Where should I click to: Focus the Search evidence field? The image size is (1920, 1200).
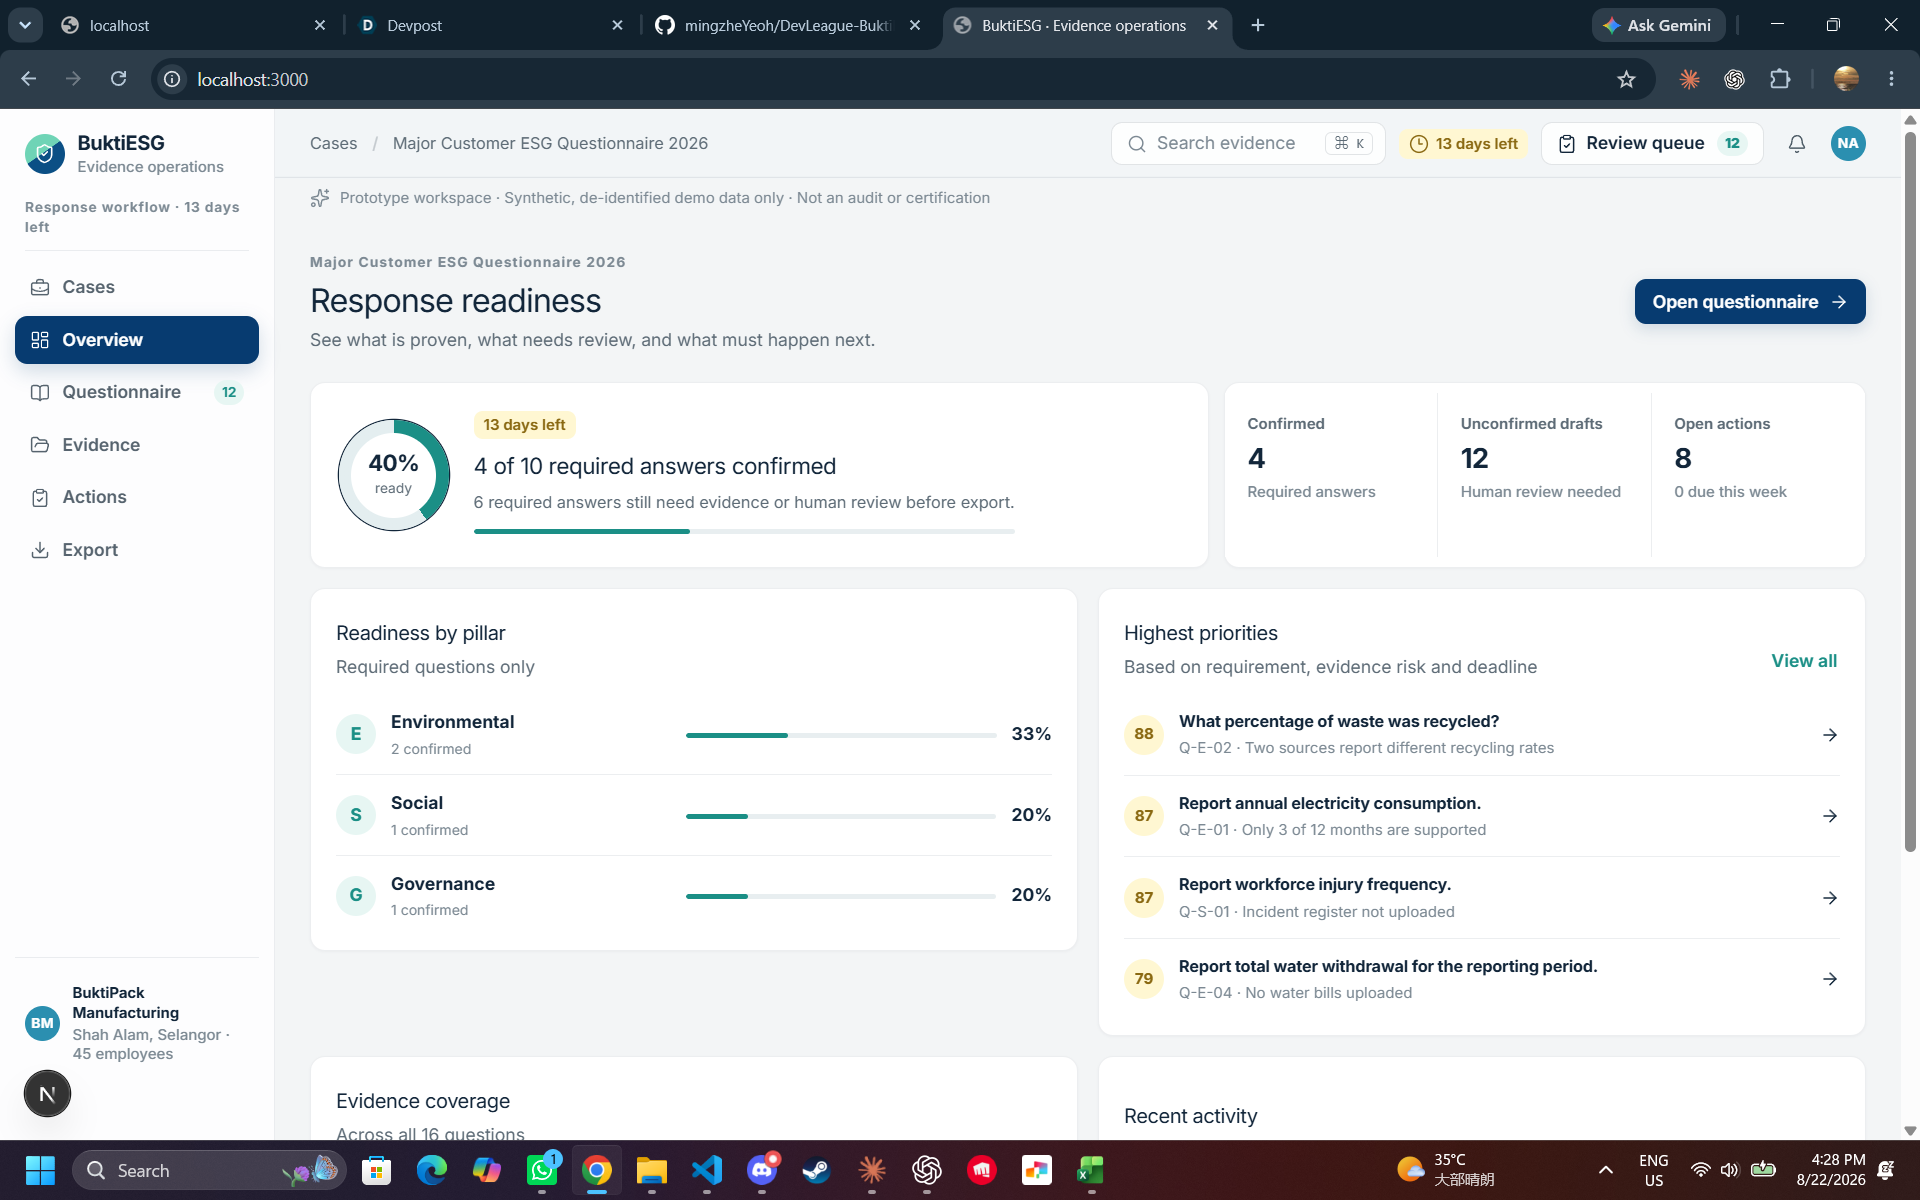(1247, 143)
